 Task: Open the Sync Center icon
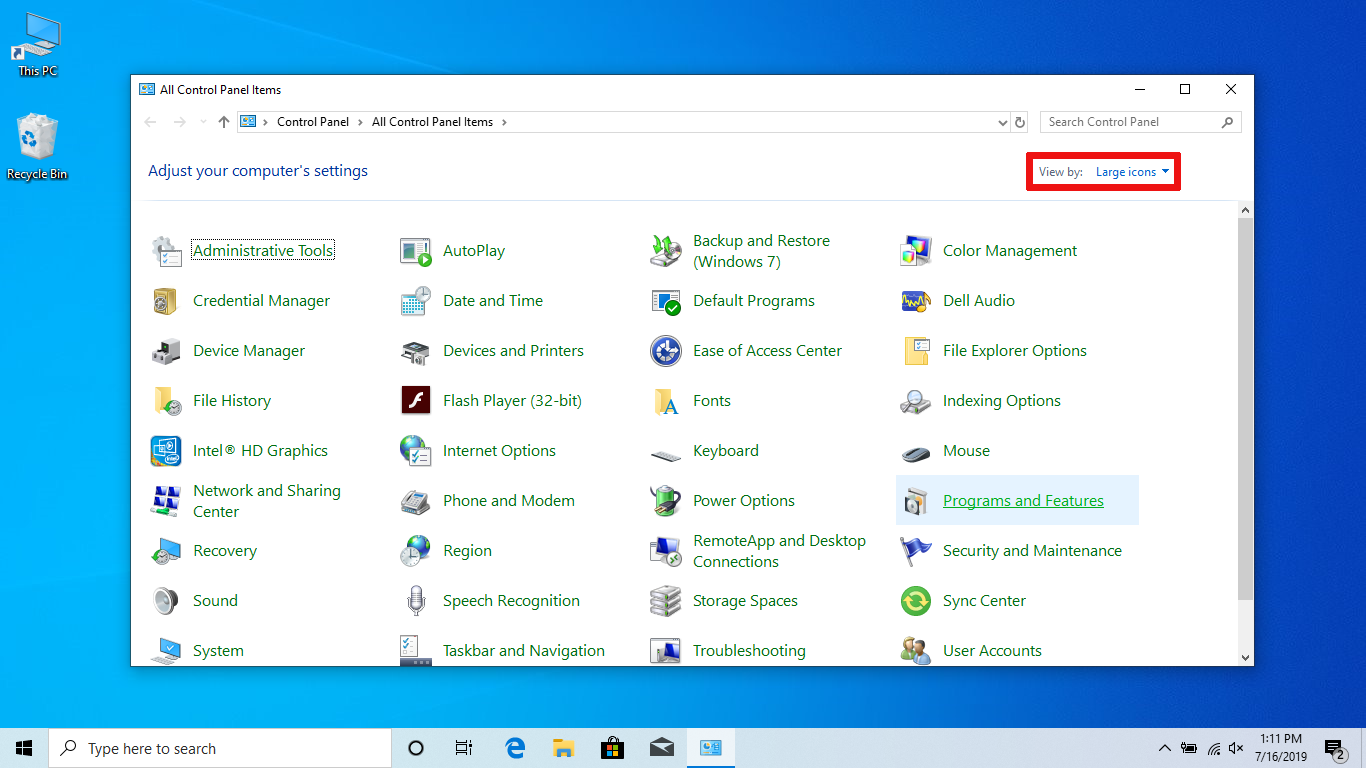(x=916, y=601)
